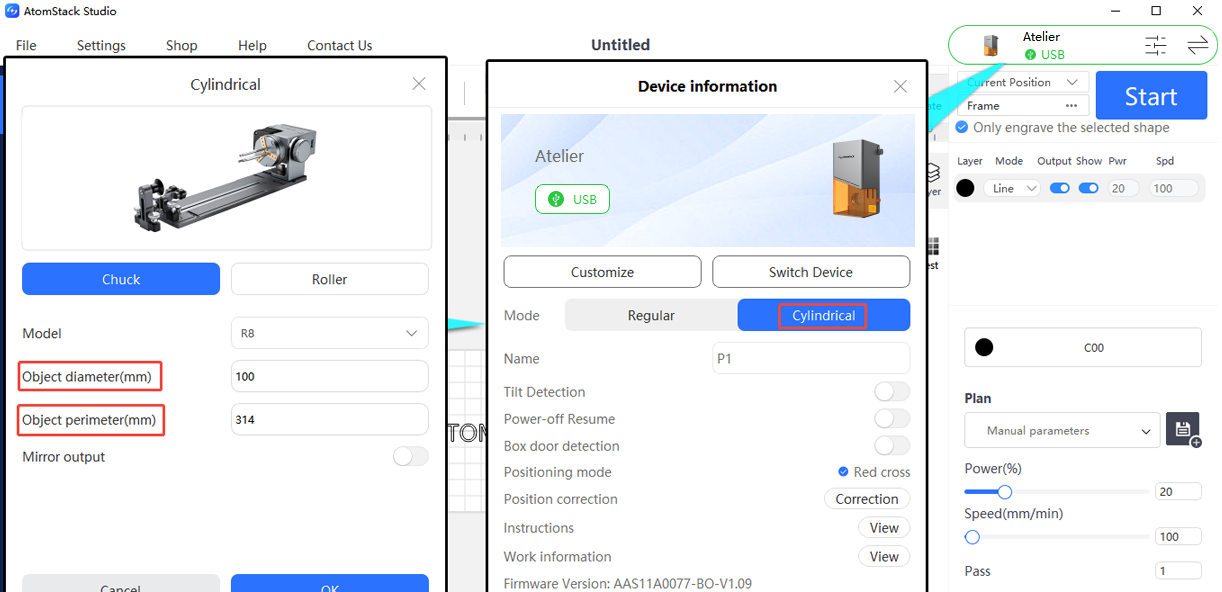Switch to Regular mode tab
Image resolution: width=1222 pixels, height=592 pixels.
point(651,315)
